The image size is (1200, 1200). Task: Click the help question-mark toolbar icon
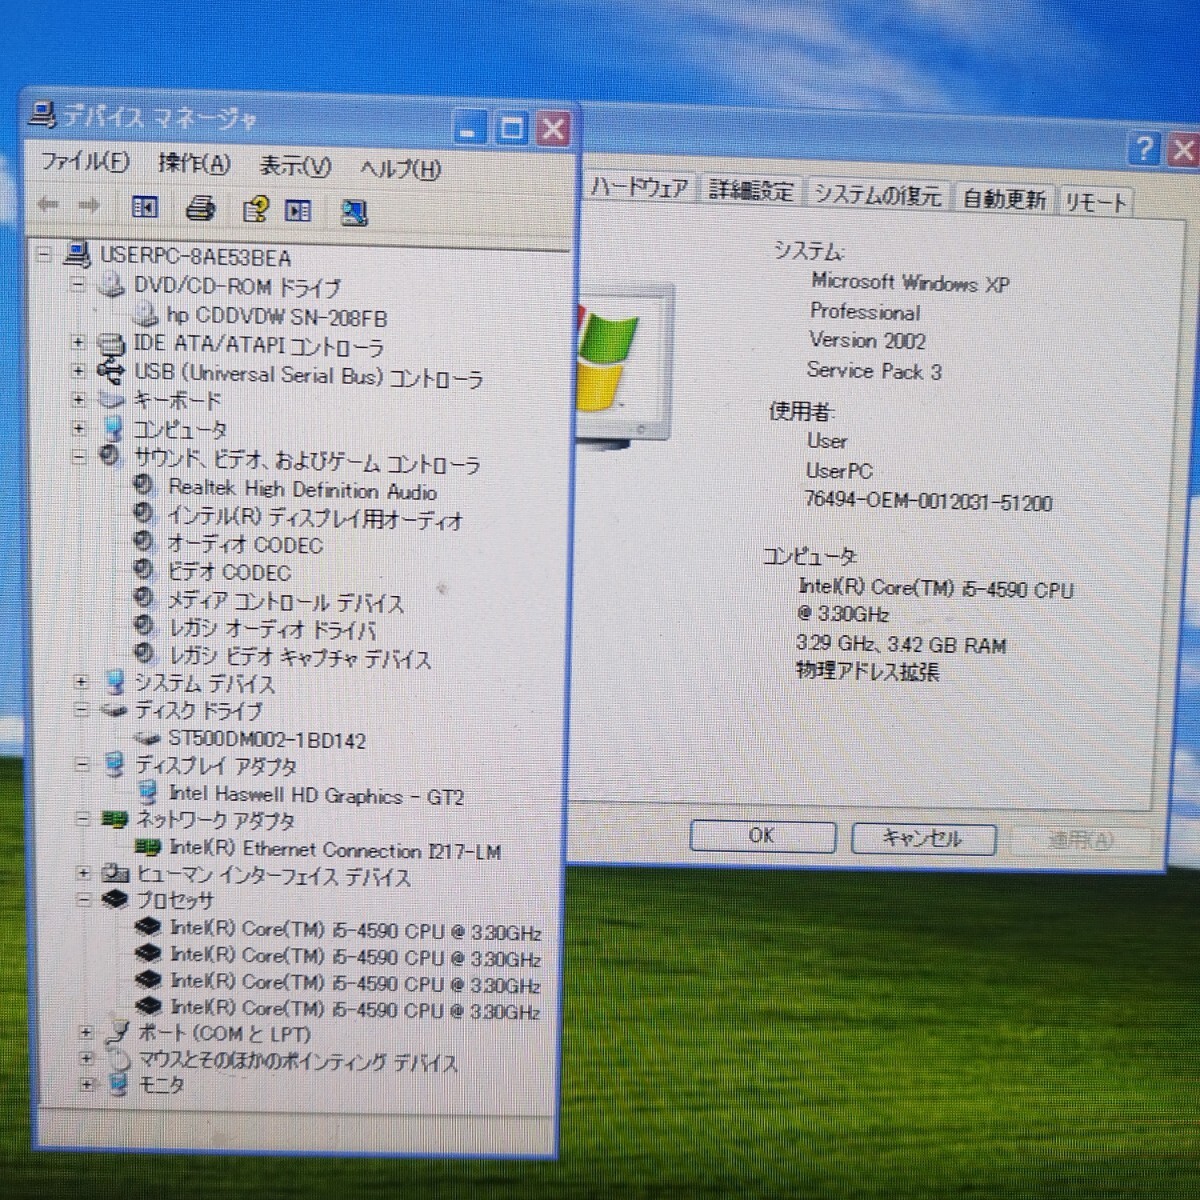point(255,209)
